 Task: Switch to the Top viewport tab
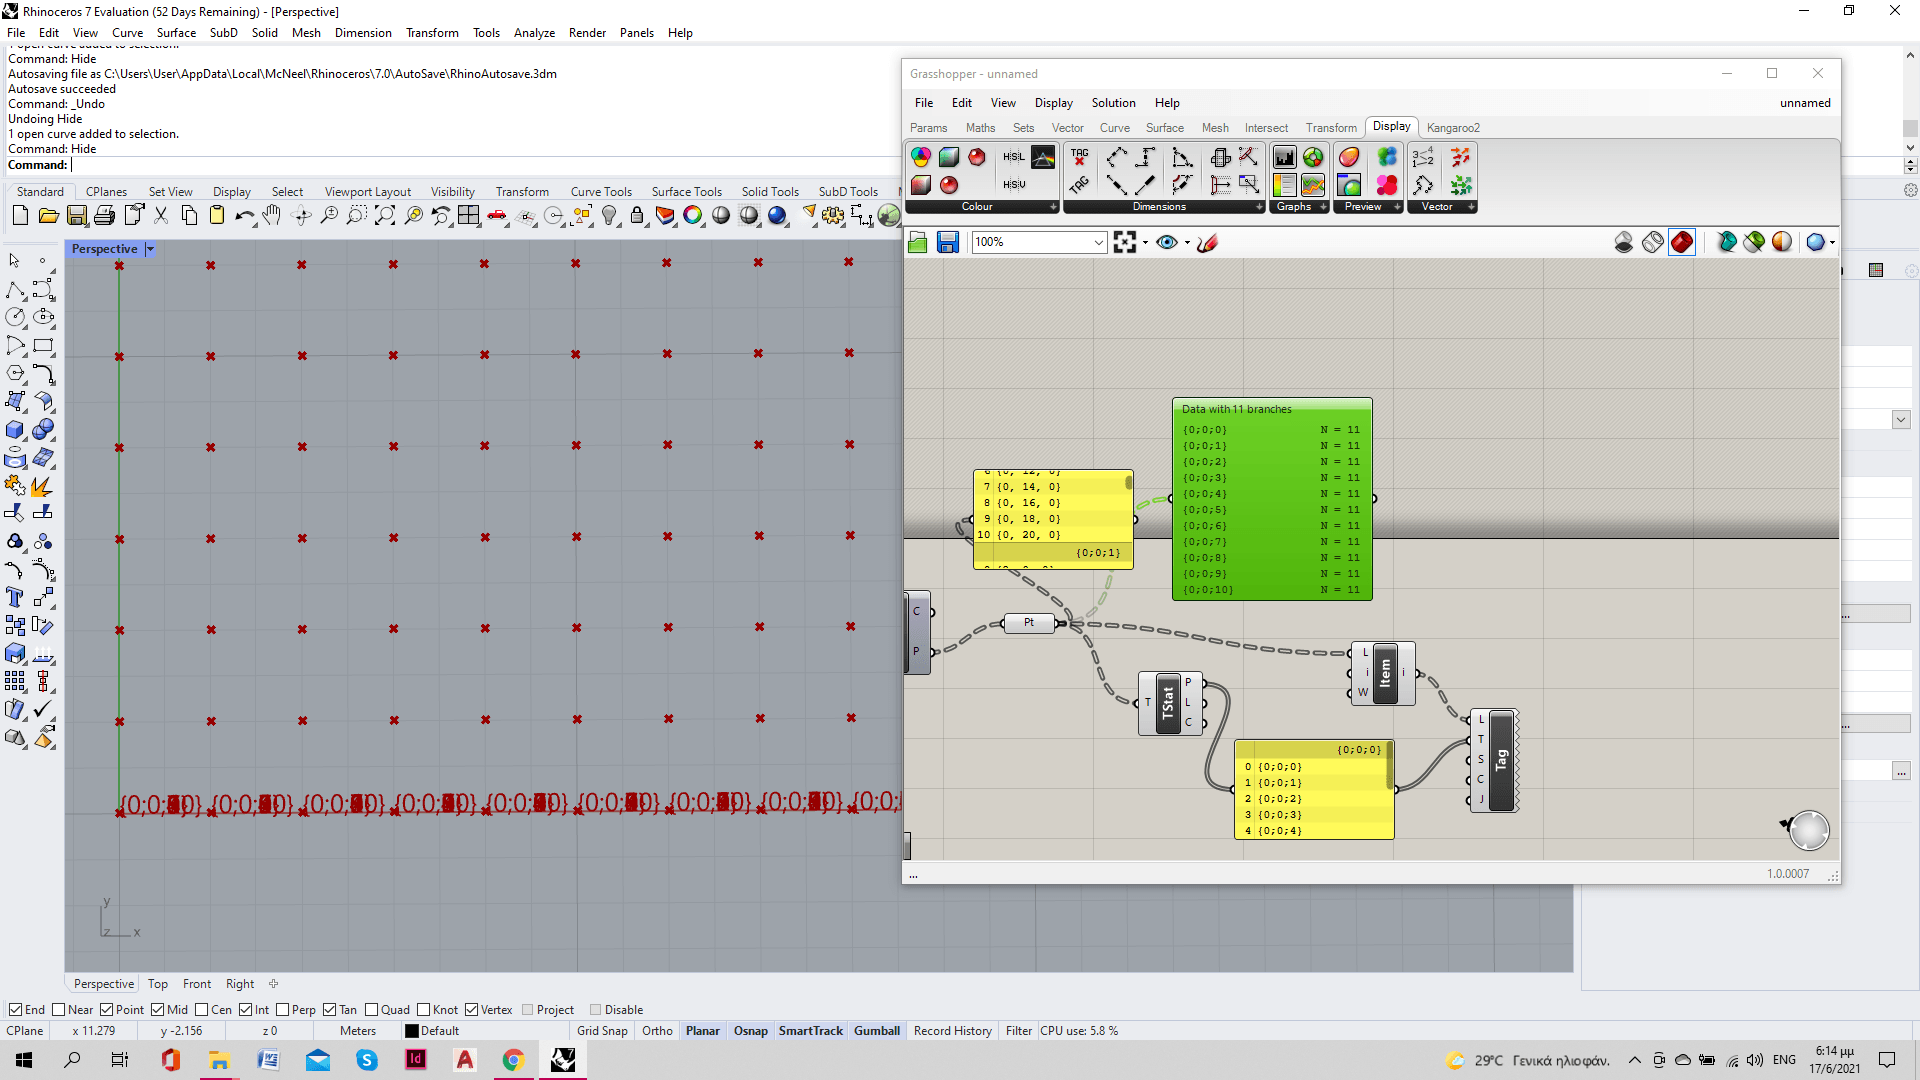click(x=158, y=984)
